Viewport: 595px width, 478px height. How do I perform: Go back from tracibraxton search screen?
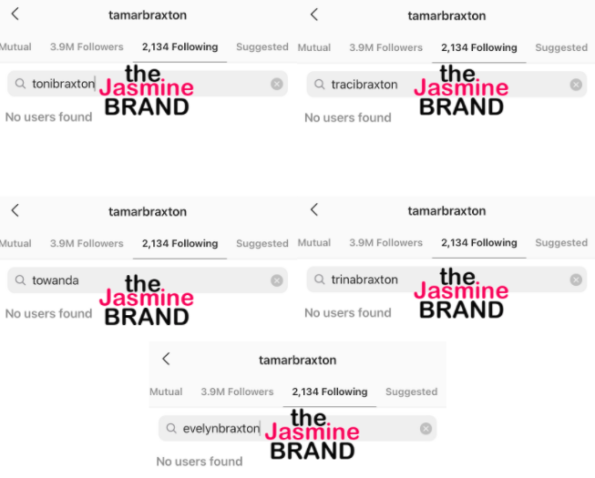pyautogui.click(x=314, y=15)
